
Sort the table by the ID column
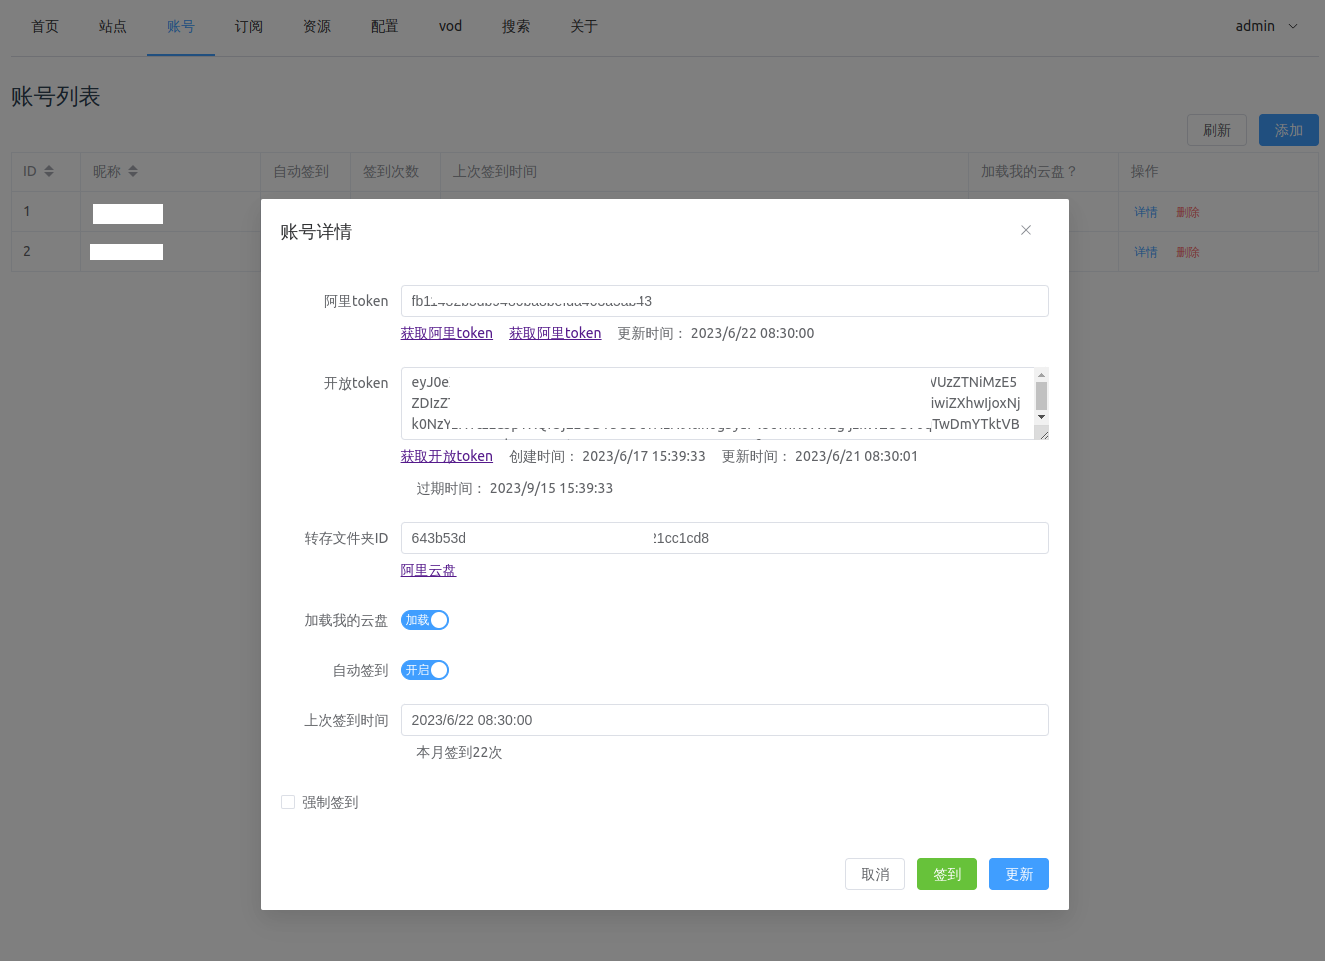point(49,172)
